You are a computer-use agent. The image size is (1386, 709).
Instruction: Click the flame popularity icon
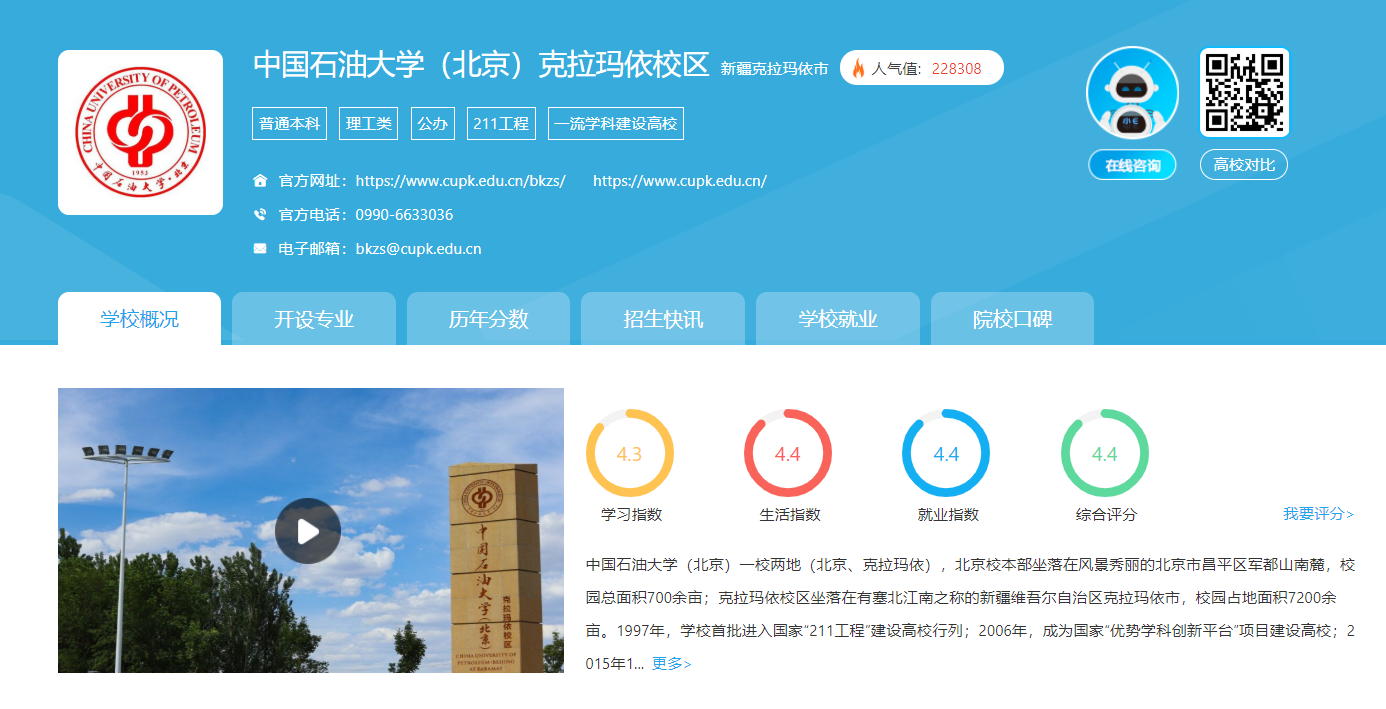[858, 69]
